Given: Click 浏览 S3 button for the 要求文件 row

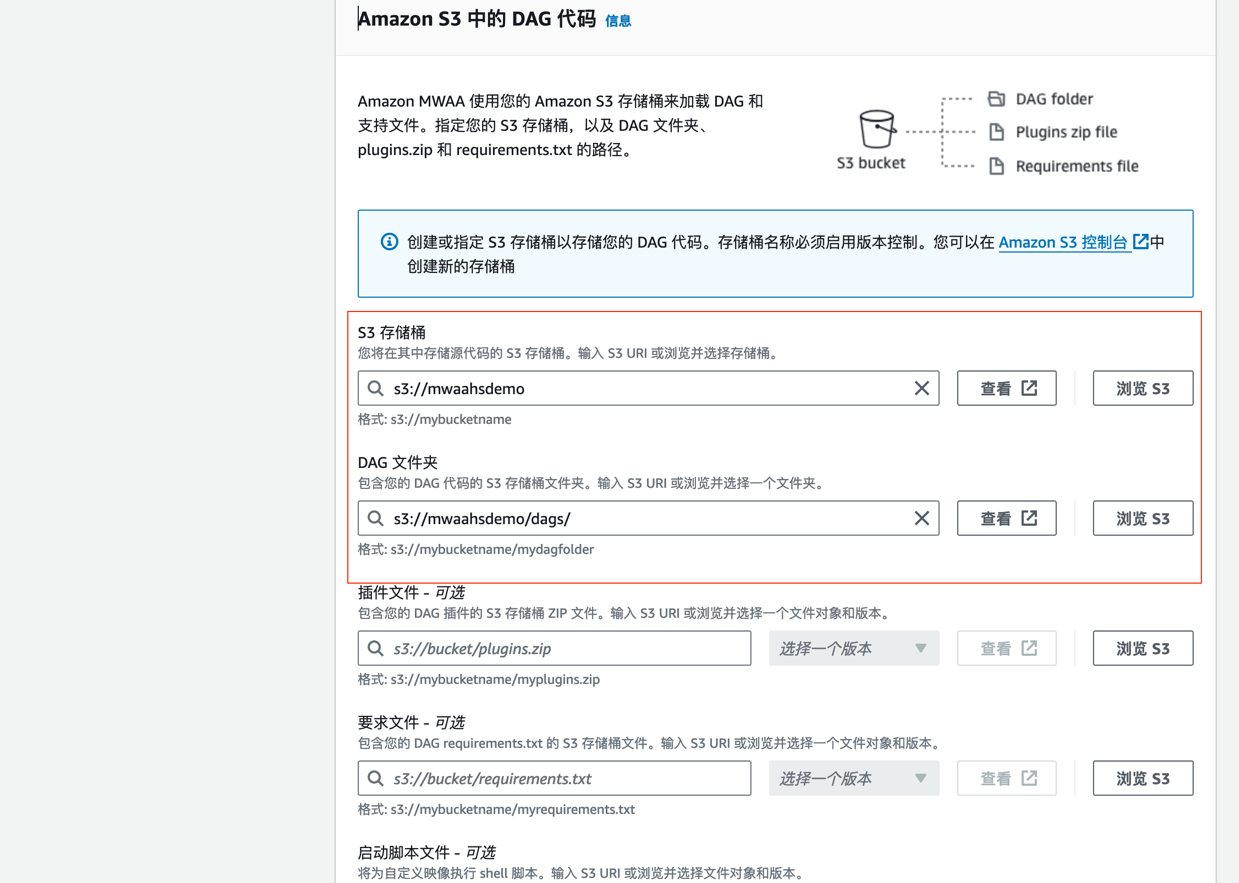Looking at the screenshot, I should click(x=1142, y=778).
